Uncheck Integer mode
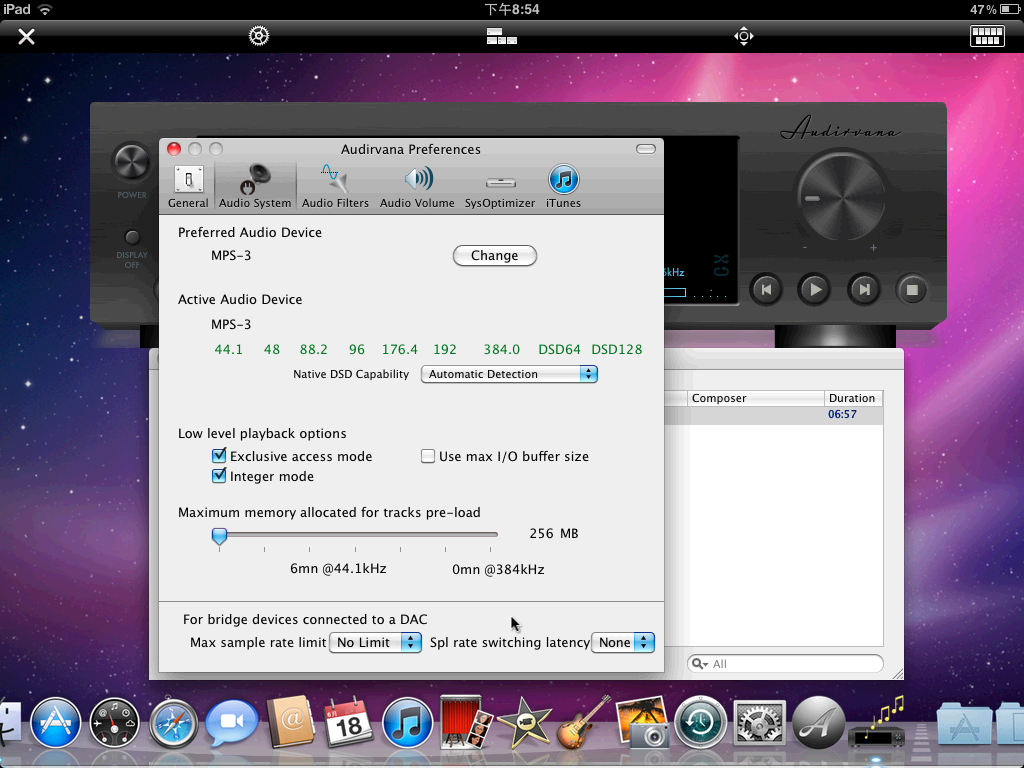Image resolution: width=1024 pixels, height=768 pixels. pos(219,476)
